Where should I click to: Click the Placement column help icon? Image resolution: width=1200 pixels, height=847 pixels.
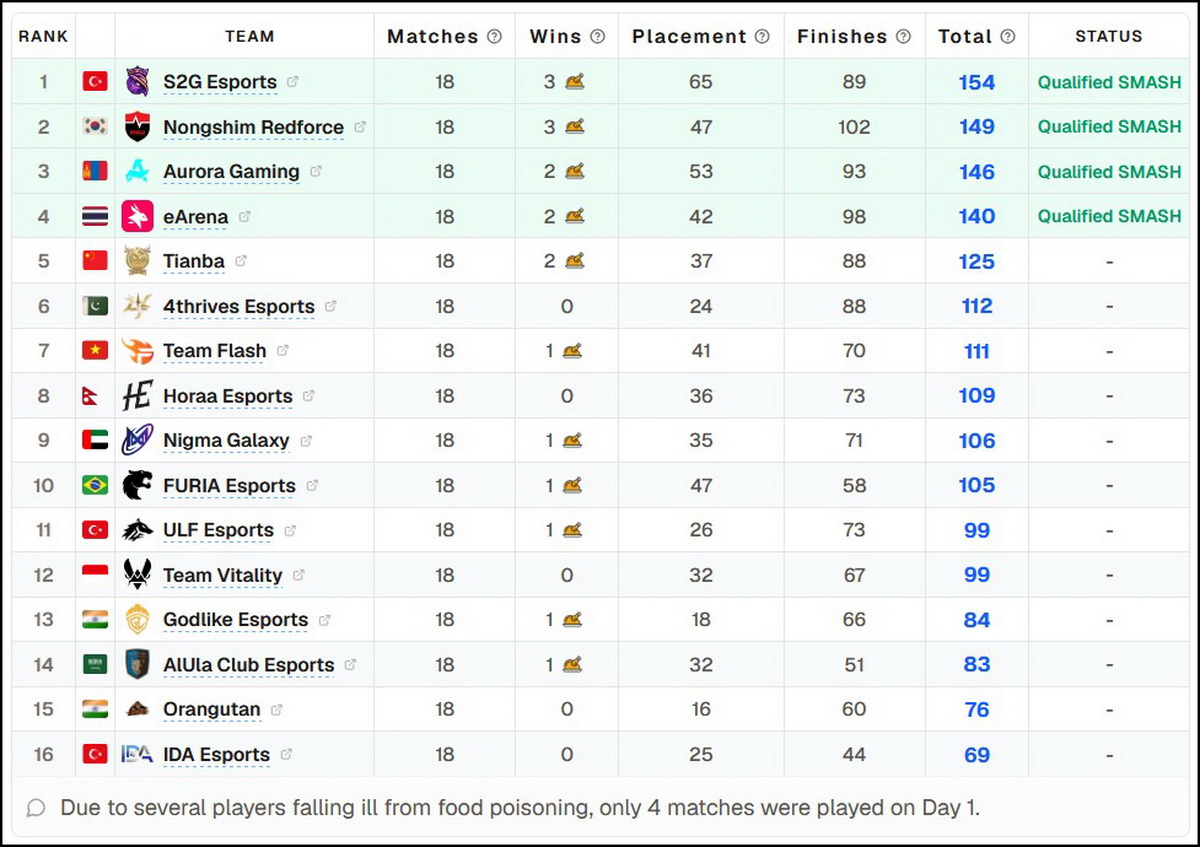tap(762, 37)
